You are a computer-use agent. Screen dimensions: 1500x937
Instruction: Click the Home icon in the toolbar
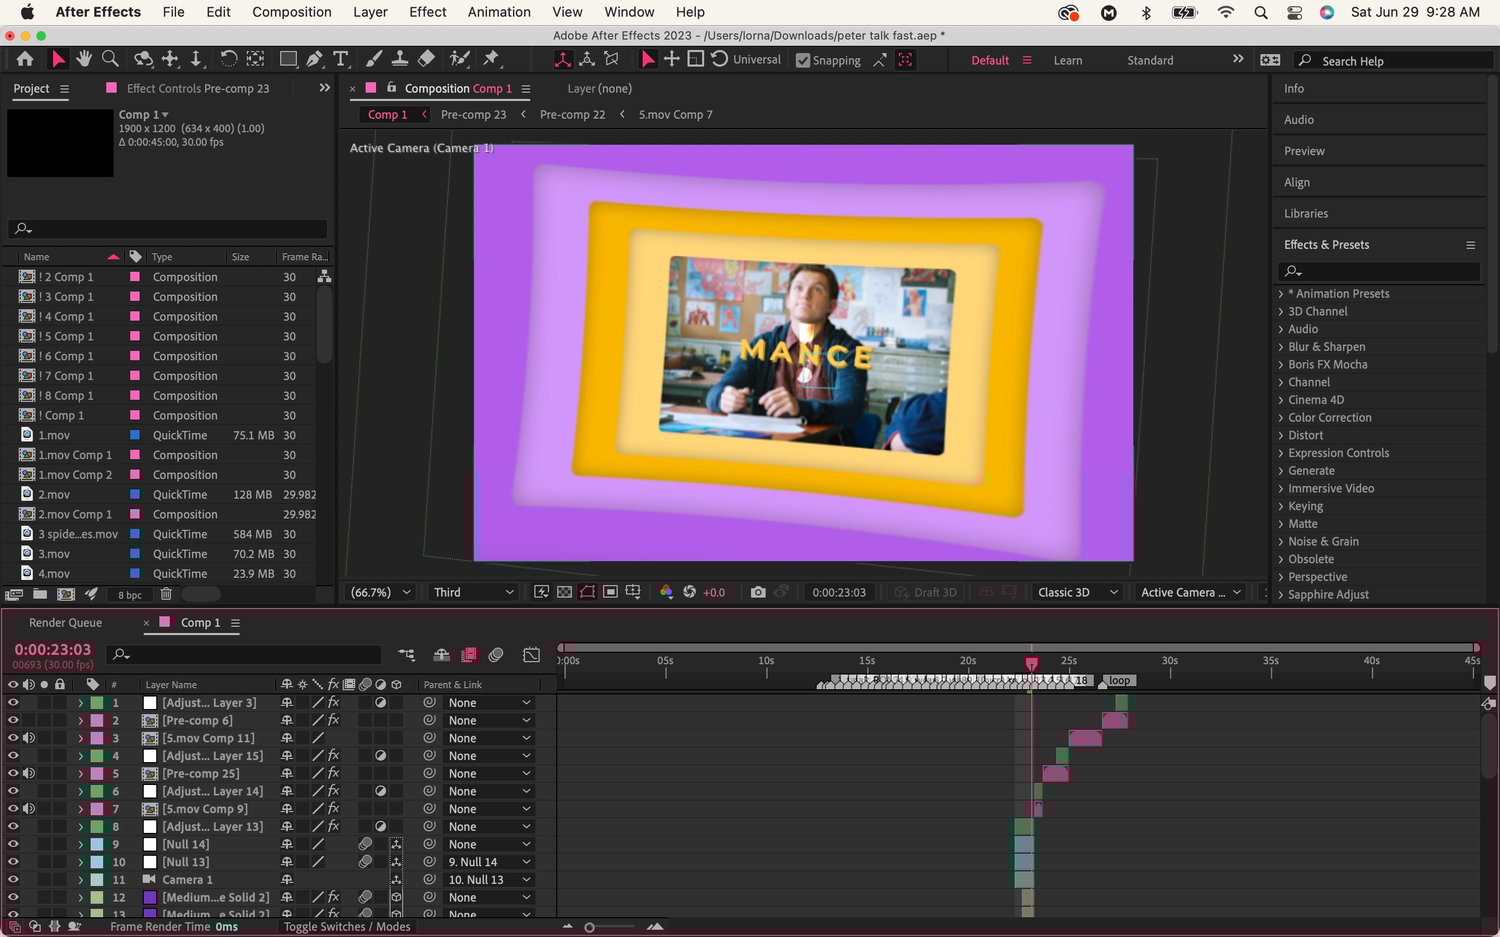(25, 59)
